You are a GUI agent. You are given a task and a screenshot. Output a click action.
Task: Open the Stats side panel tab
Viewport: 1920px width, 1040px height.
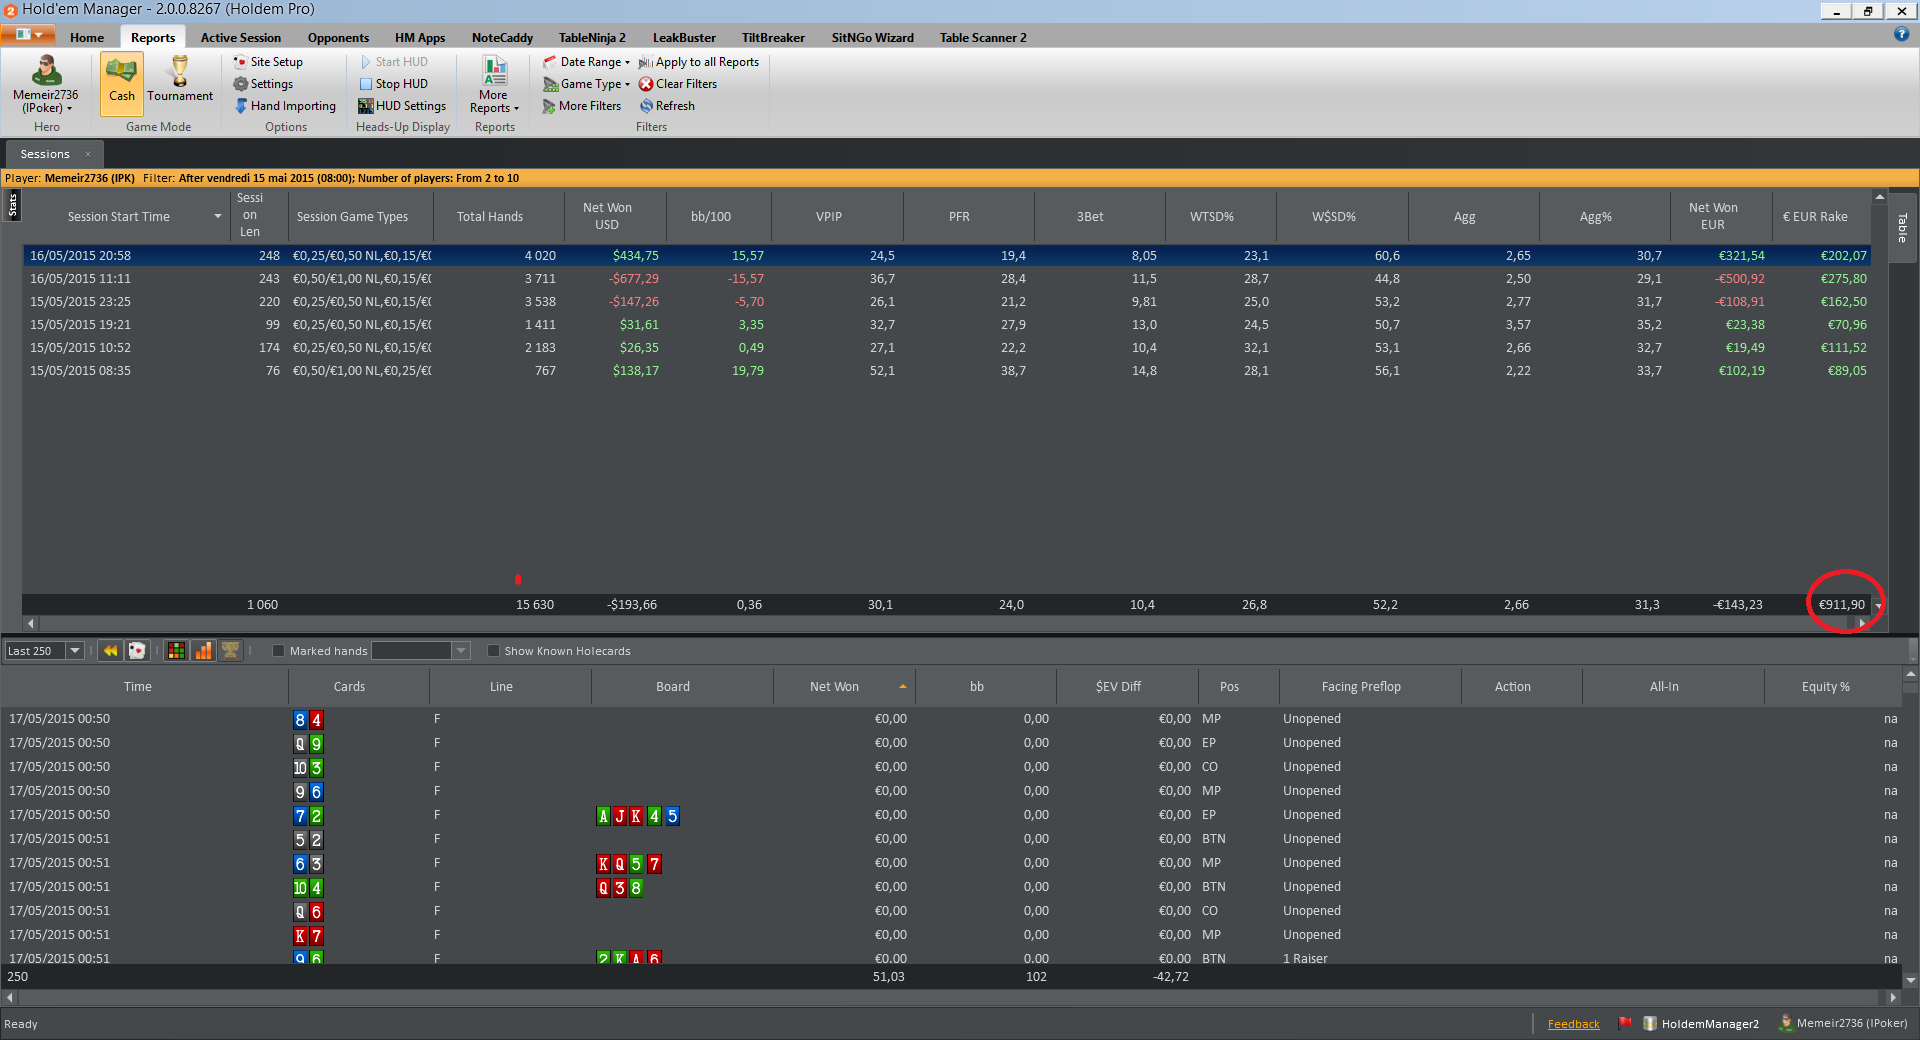[12, 206]
